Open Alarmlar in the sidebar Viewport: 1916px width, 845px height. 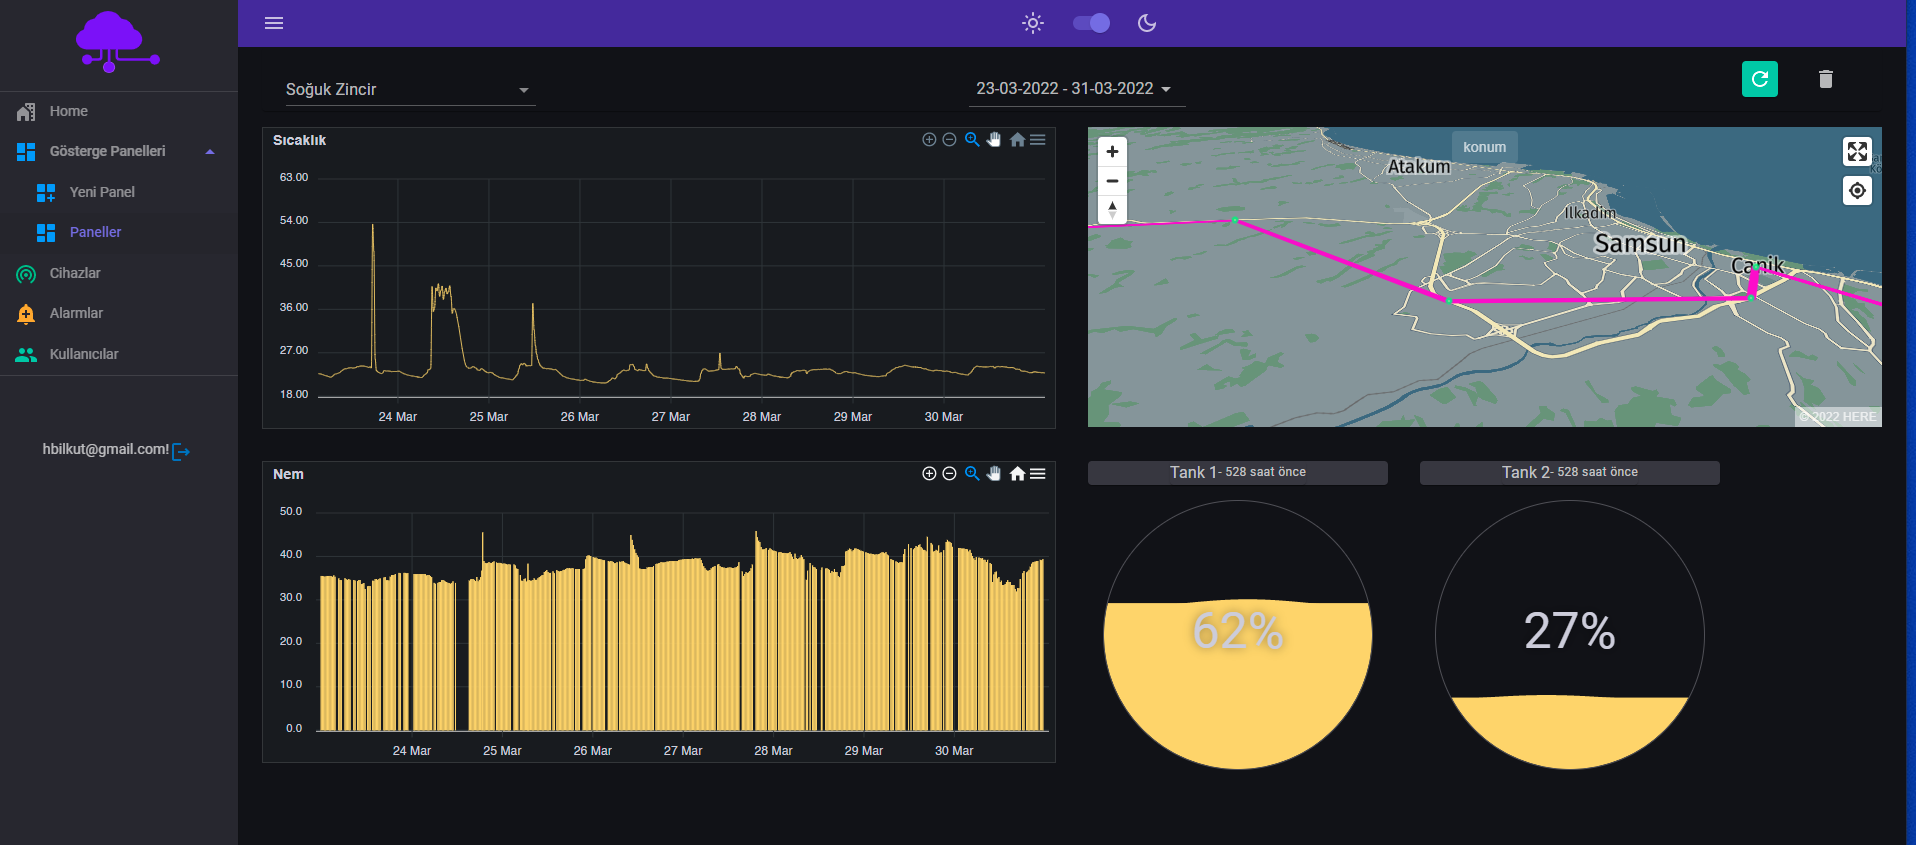click(119, 313)
